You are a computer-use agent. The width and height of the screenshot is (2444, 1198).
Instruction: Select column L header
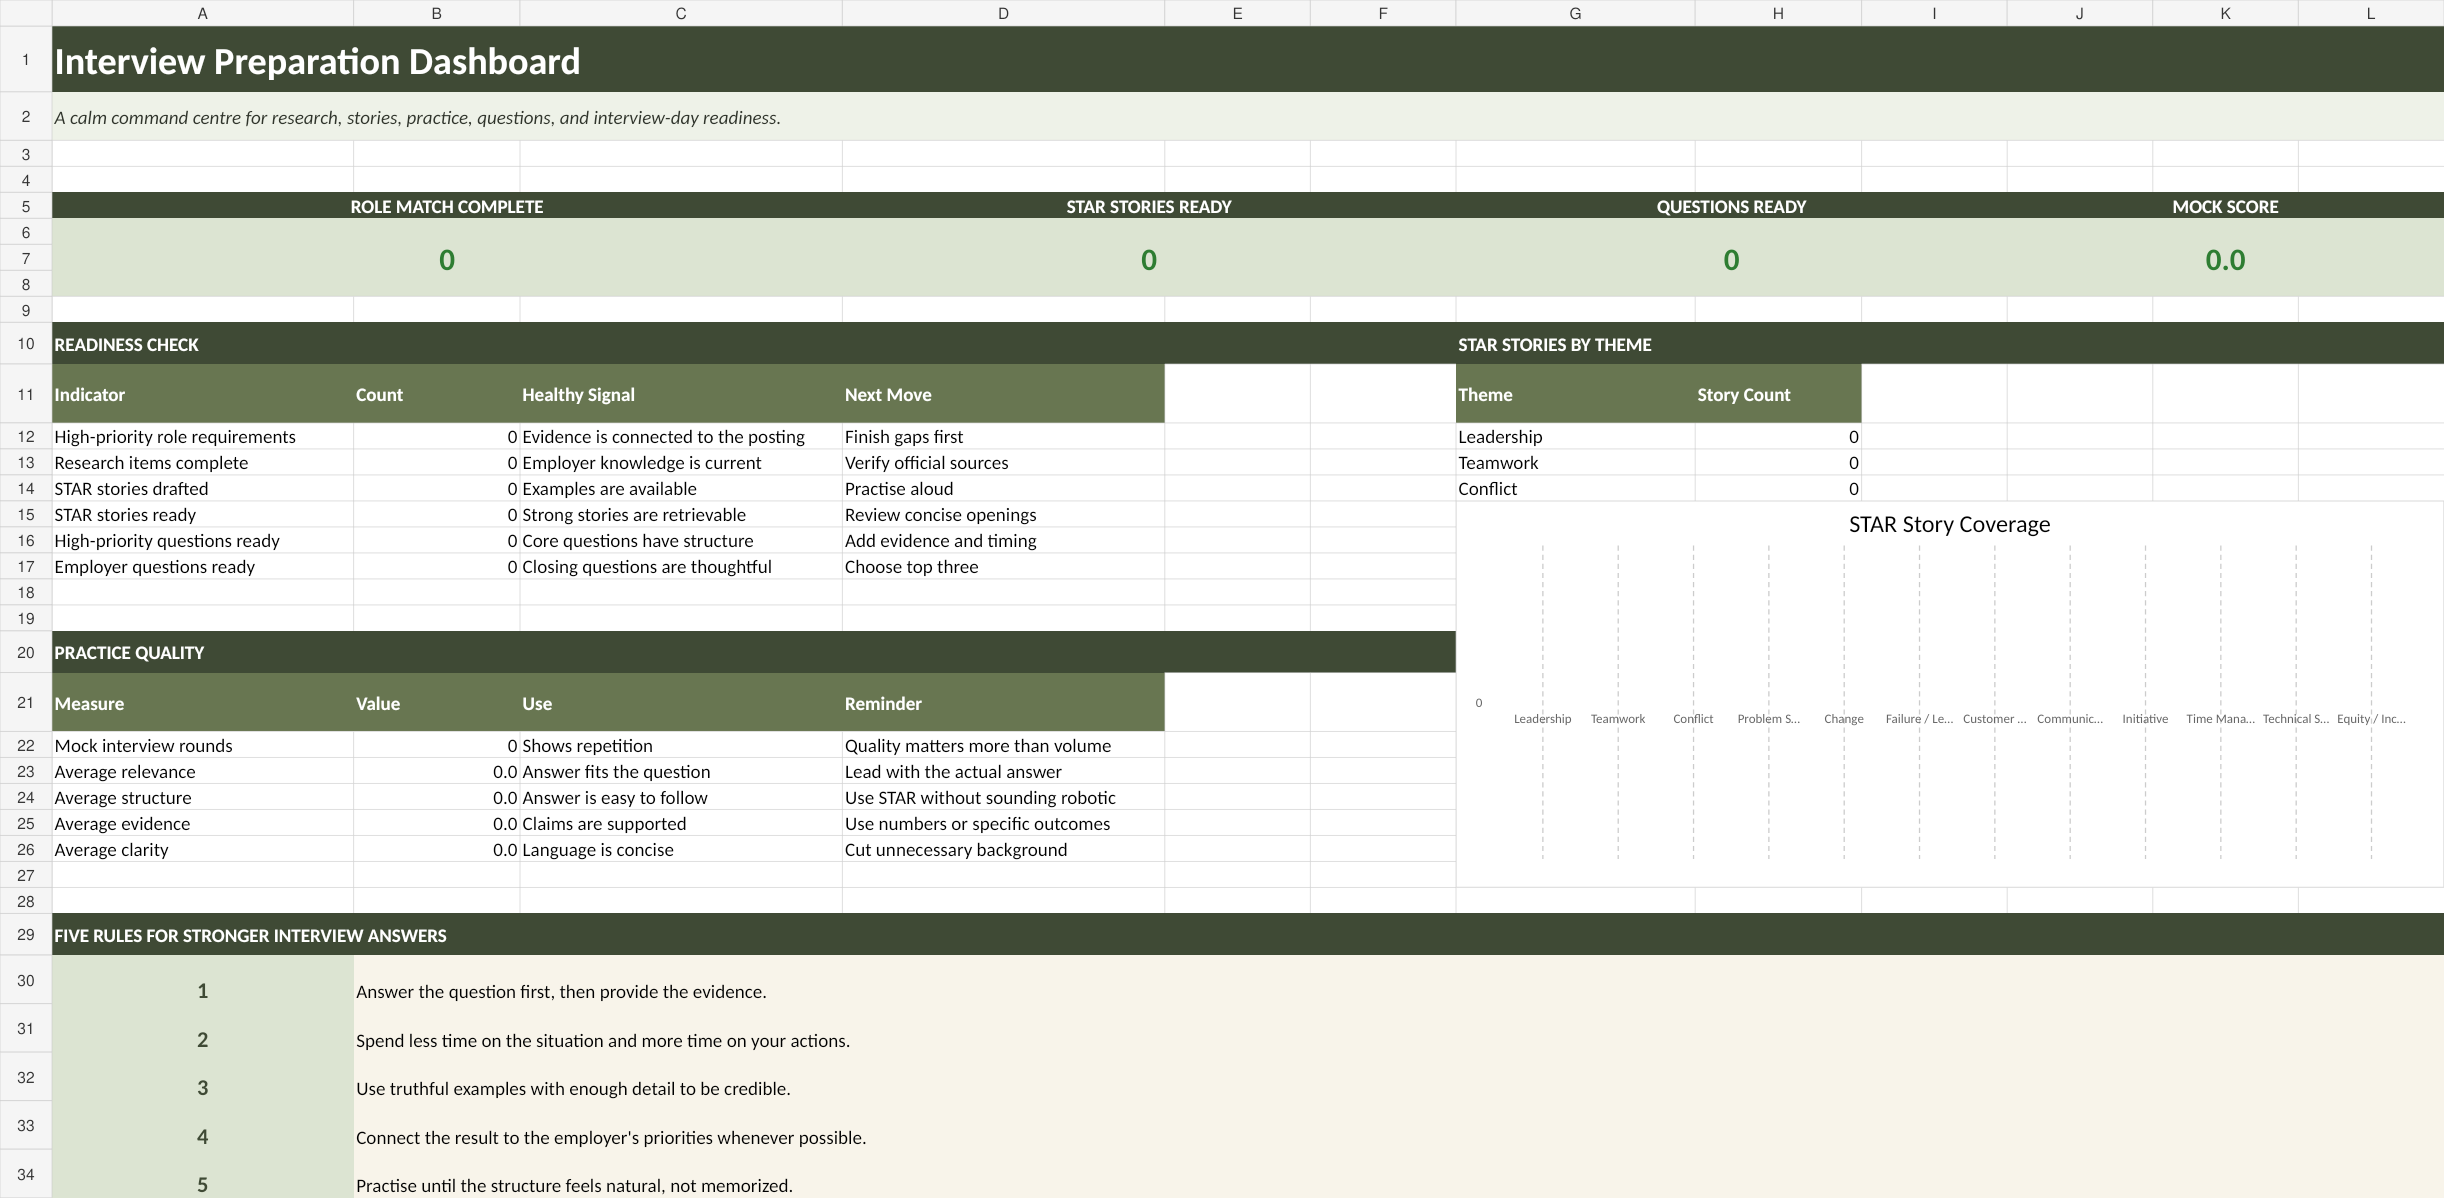point(2371,13)
